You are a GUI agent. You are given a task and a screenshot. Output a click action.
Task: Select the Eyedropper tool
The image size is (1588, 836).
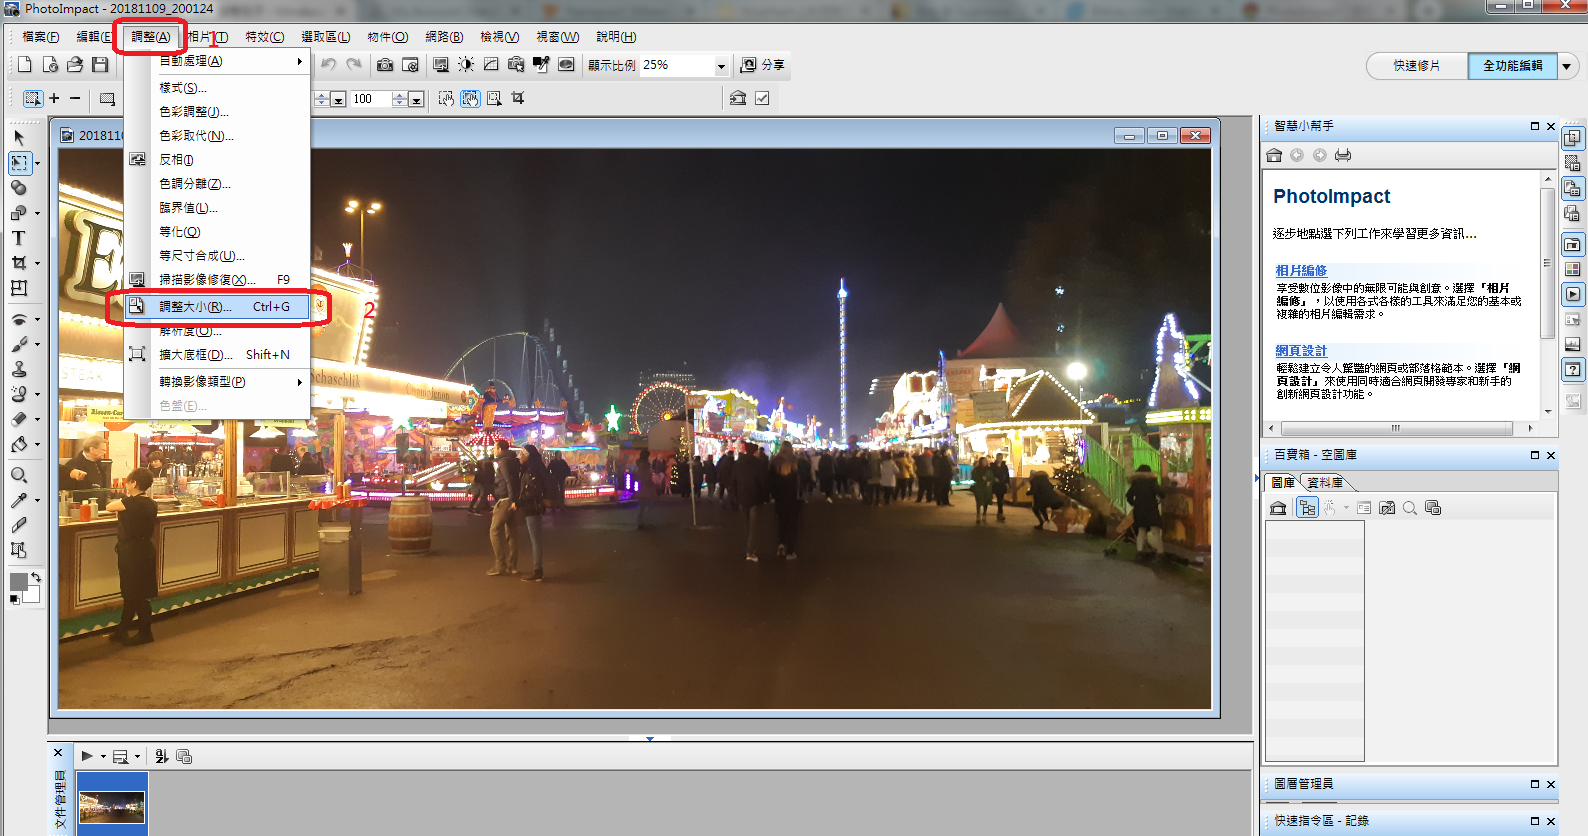(x=18, y=500)
